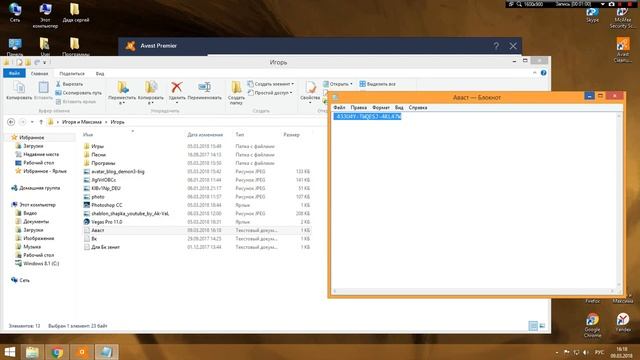
Task: Click the highlighted key text in Блокнот
Action: coord(368,116)
